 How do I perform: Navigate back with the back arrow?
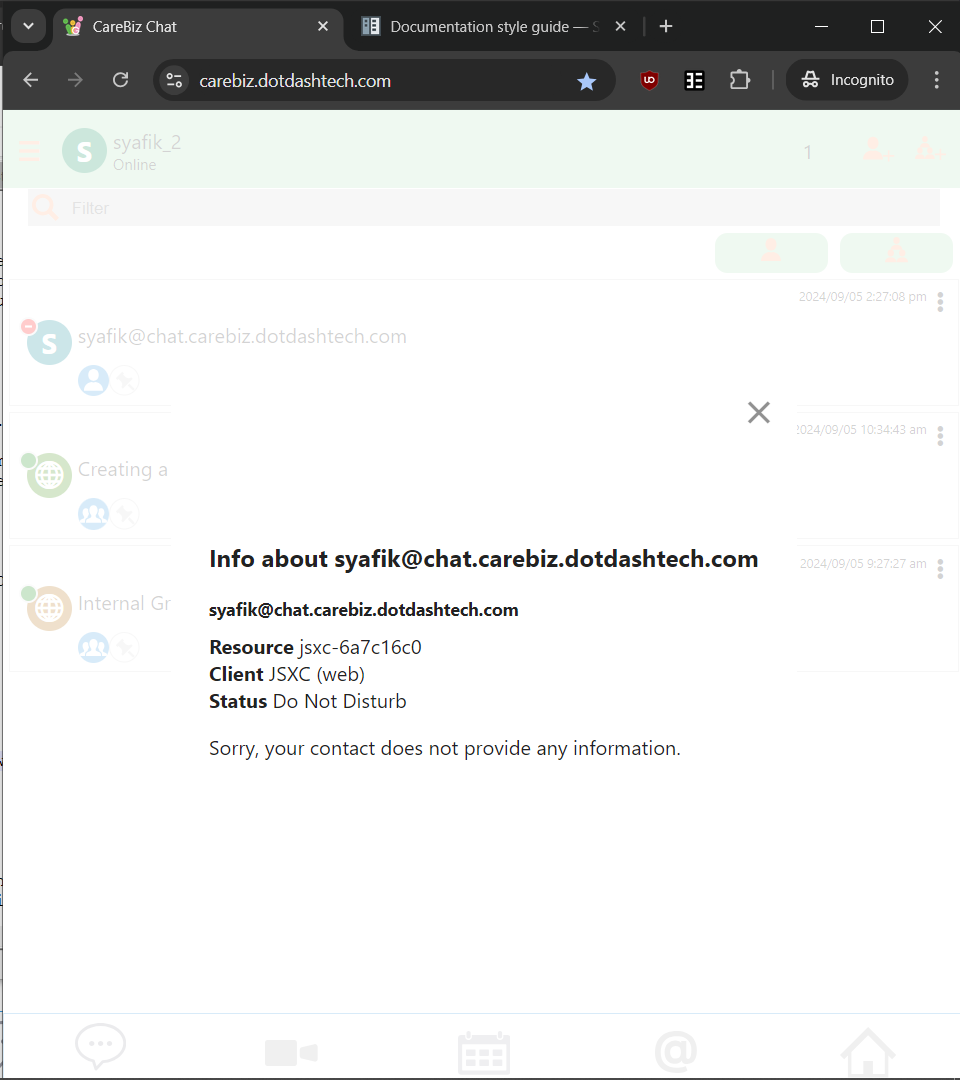click(31, 80)
